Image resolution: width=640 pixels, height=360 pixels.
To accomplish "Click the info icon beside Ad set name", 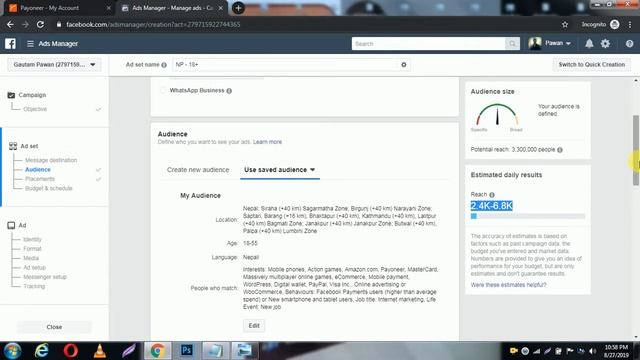I will tap(164, 65).
